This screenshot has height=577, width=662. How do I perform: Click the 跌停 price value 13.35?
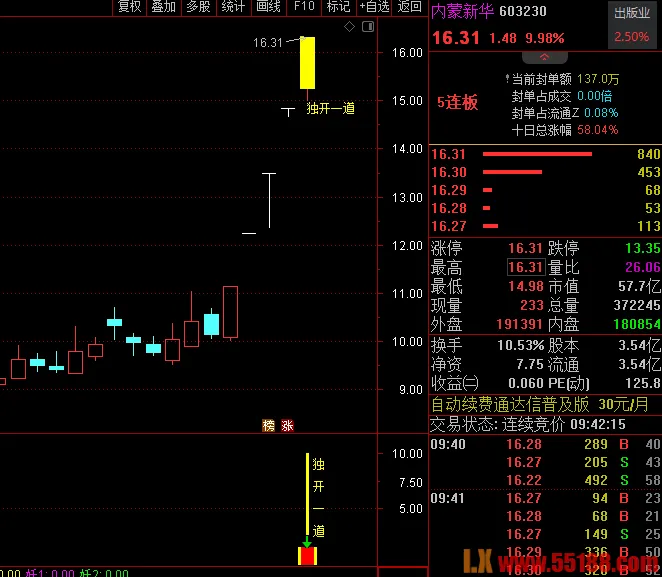tap(643, 248)
